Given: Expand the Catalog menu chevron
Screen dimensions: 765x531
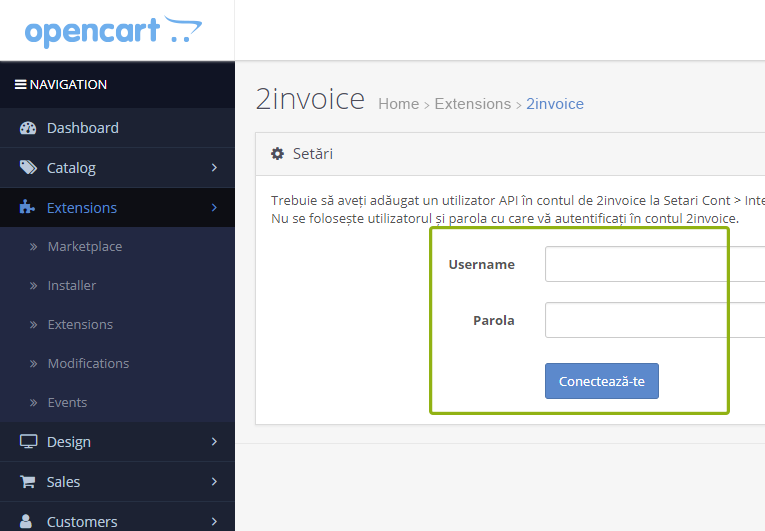Looking at the screenshot, I should (x=214, y=167).
